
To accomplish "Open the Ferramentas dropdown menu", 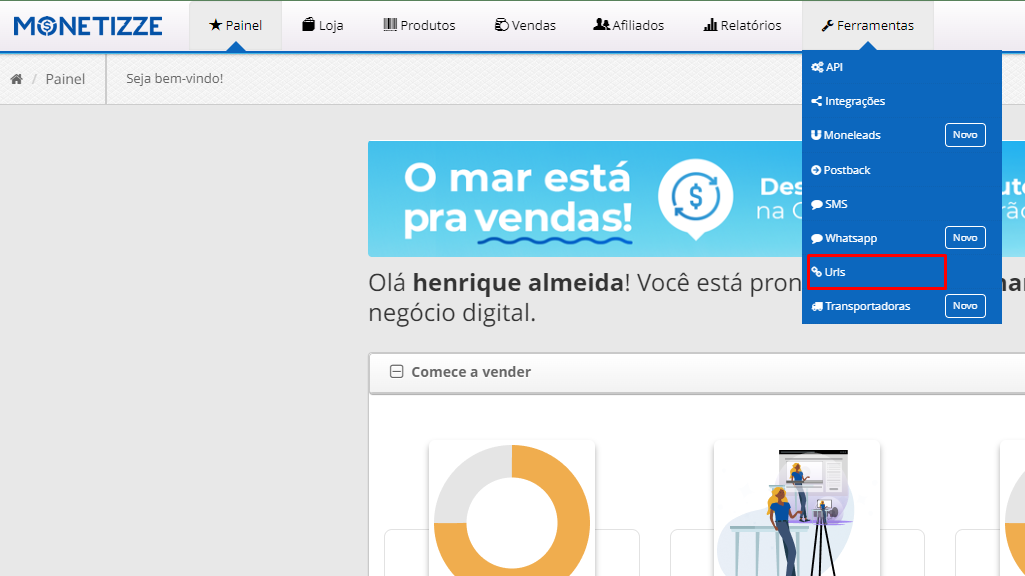I will tap(867, 25).
